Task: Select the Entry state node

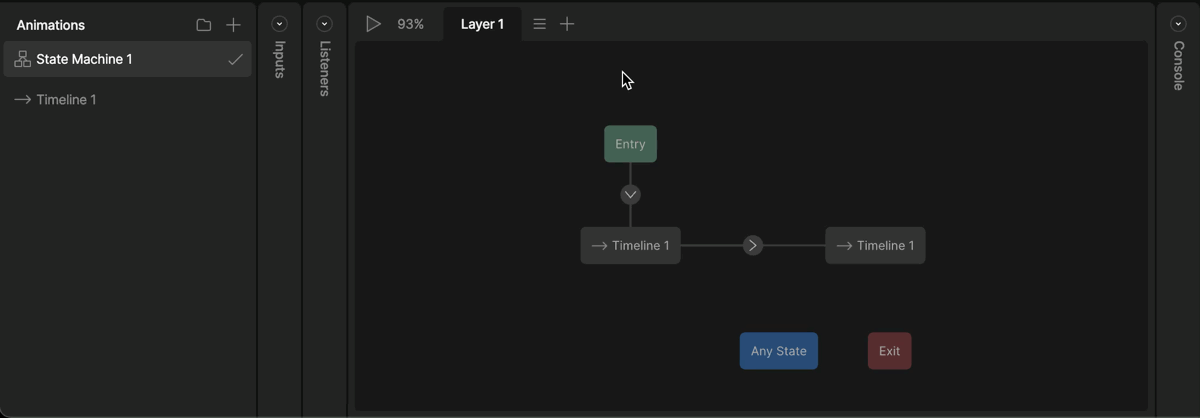Action: tap(630, 144)
